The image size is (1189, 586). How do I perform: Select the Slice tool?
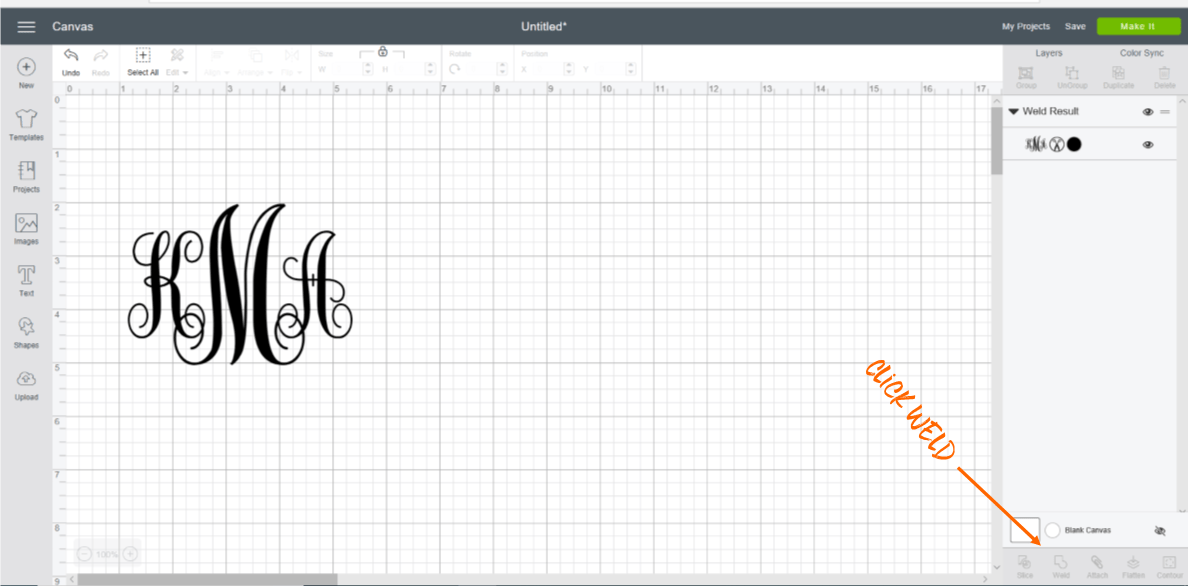coord(1025,566)
